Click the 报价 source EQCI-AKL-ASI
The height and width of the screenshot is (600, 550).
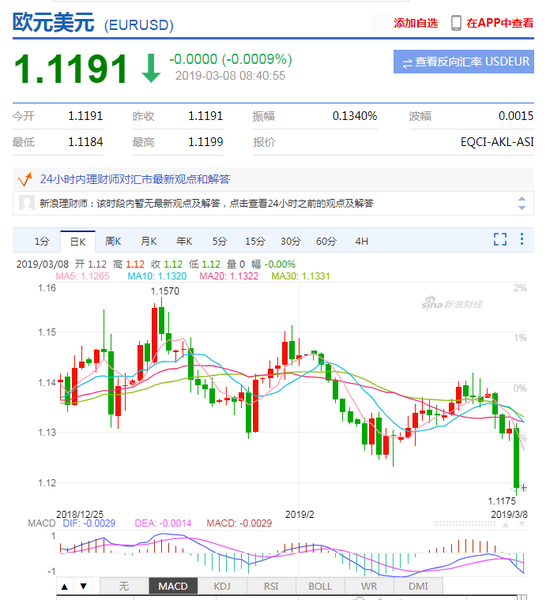(497, 142)
